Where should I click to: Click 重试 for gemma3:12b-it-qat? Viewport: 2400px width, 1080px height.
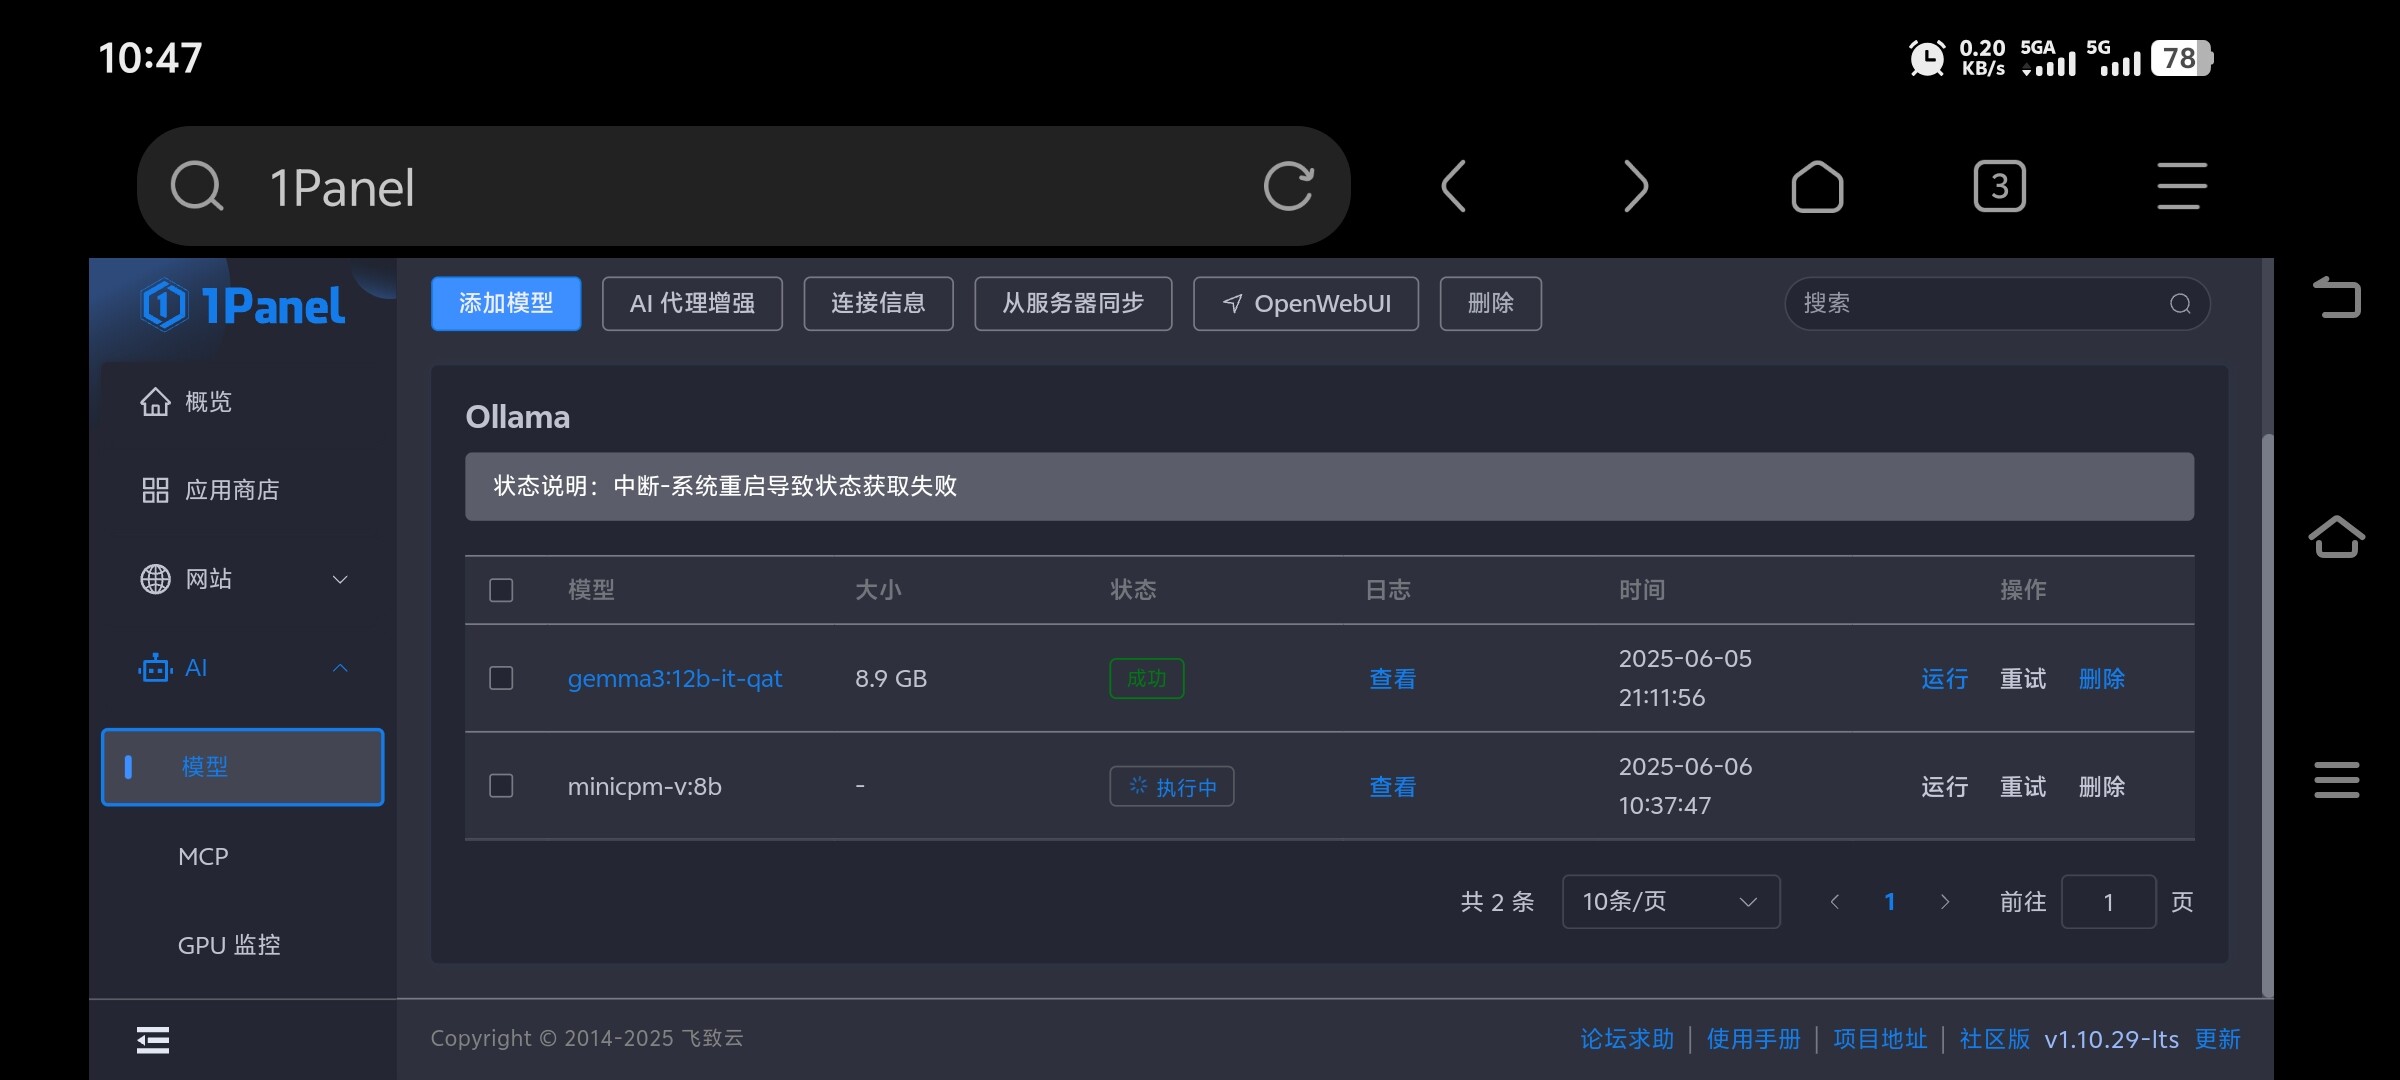(x=2023, y=679)
